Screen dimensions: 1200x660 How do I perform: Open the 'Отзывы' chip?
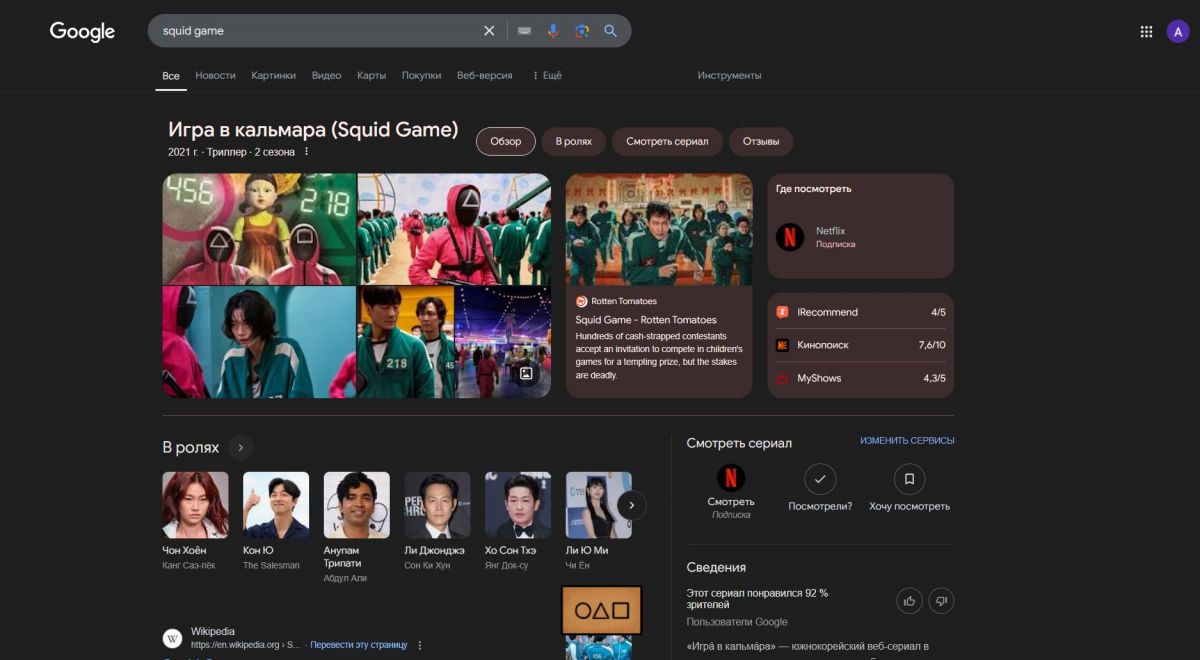761,142
